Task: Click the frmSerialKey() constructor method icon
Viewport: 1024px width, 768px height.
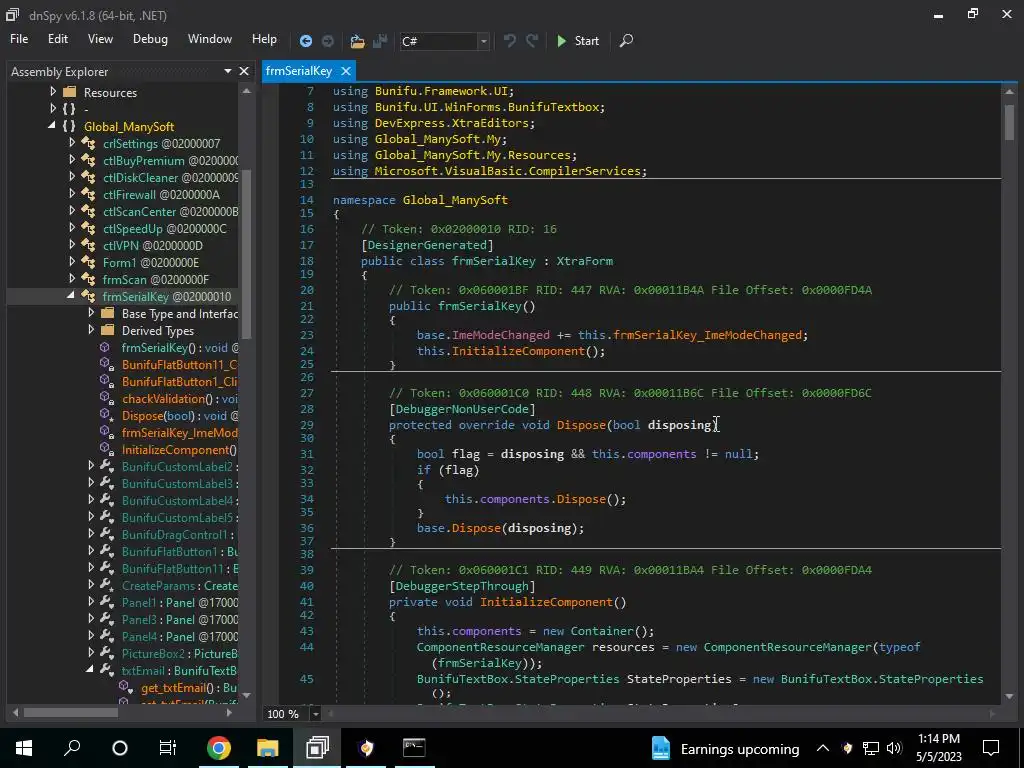Action: (104, 347)
